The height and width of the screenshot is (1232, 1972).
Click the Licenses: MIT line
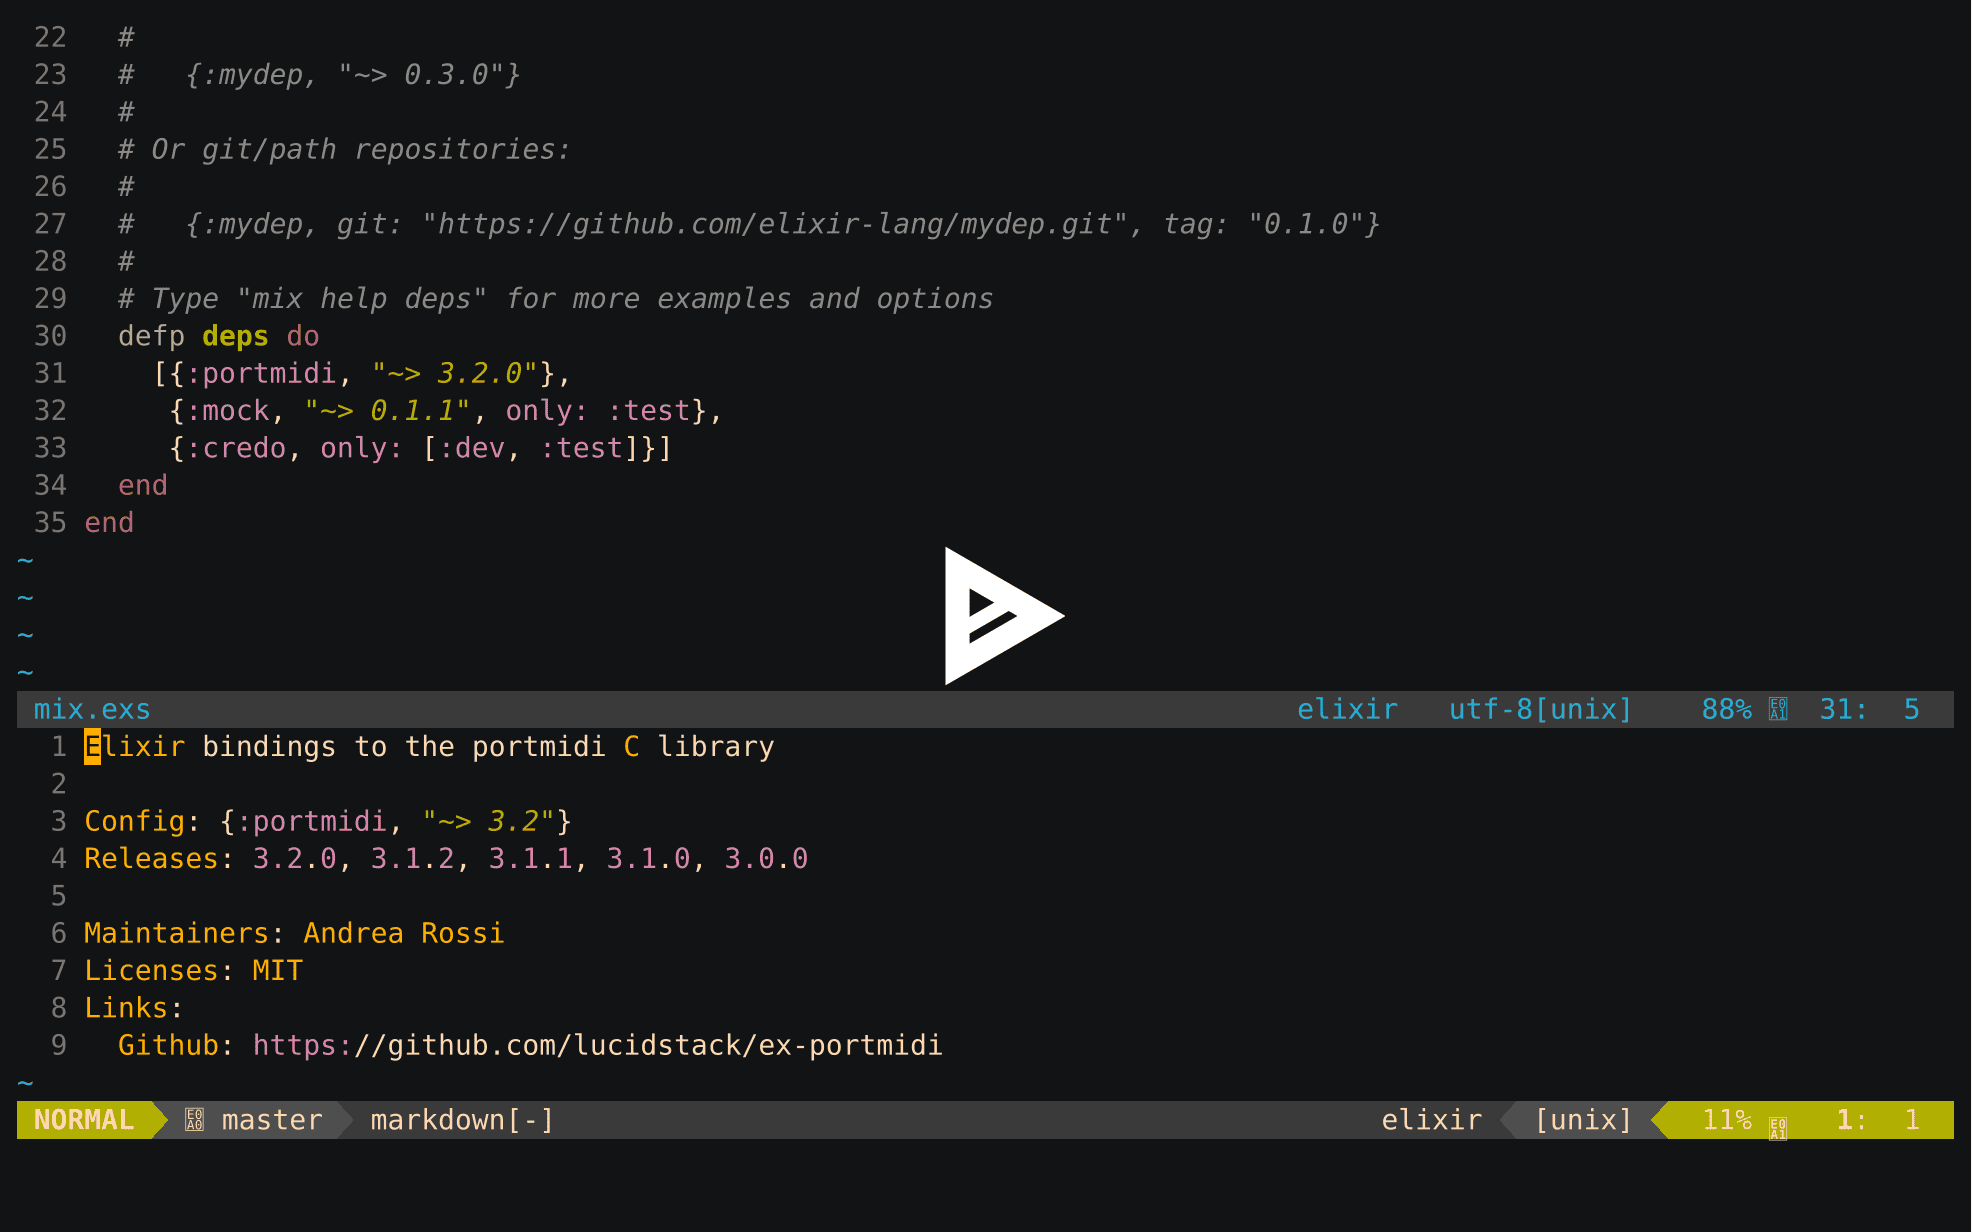coord(193,970)
